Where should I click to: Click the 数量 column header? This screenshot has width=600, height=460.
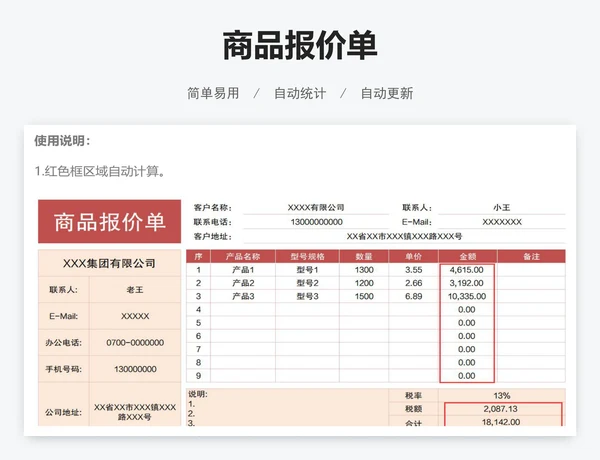click(x=364, y=256)
